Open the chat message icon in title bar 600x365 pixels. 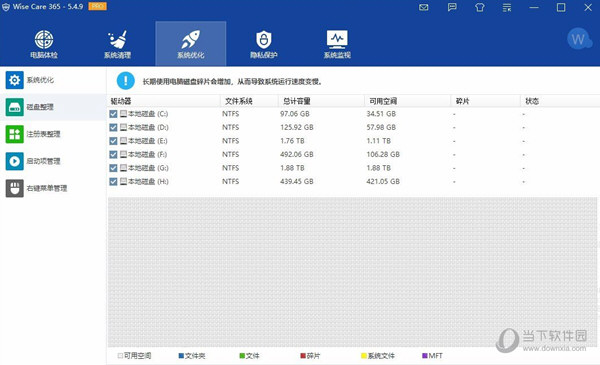pos(452,8)
